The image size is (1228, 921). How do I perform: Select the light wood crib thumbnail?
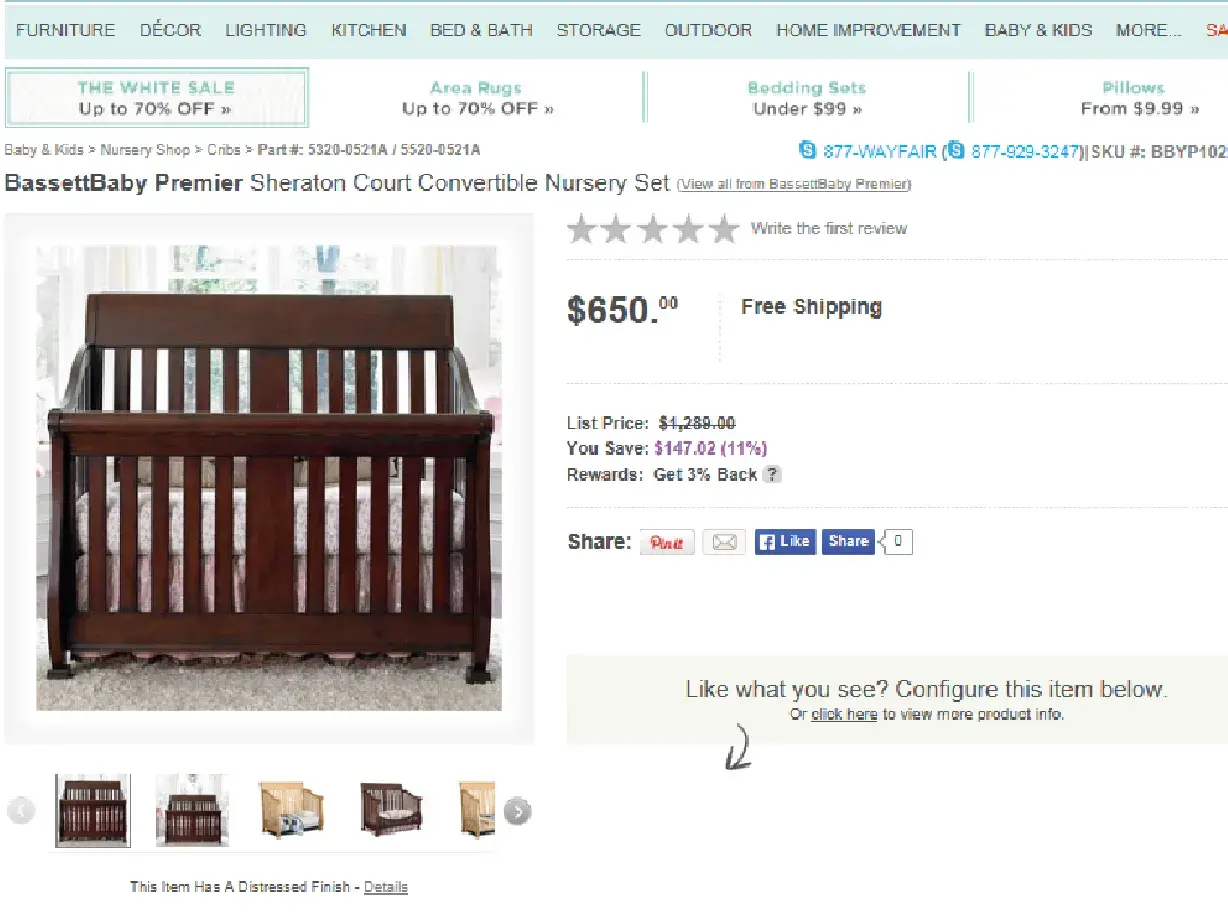[x=292, y=809]
